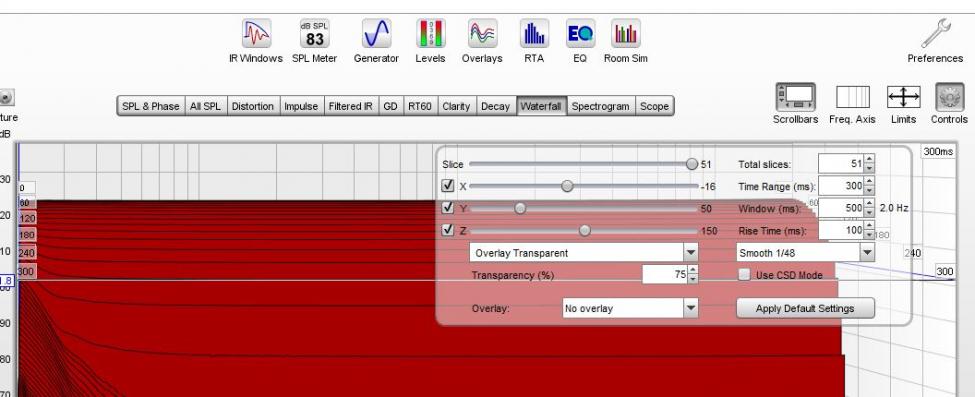The image size is (975, 397).
Task: Open the RTA analyzer
Action: pos(534,34)
